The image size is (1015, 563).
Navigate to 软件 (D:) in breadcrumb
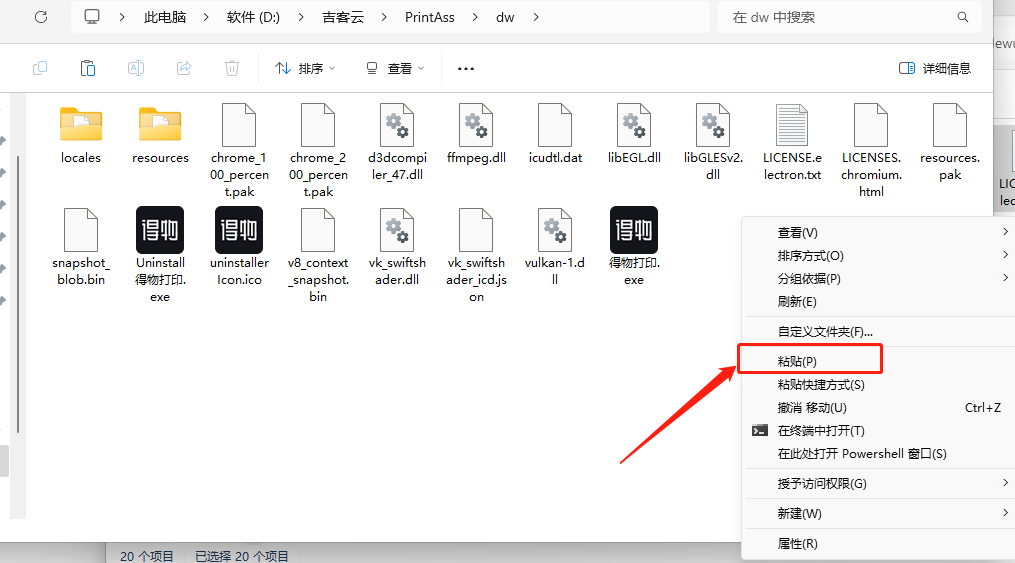253,17
